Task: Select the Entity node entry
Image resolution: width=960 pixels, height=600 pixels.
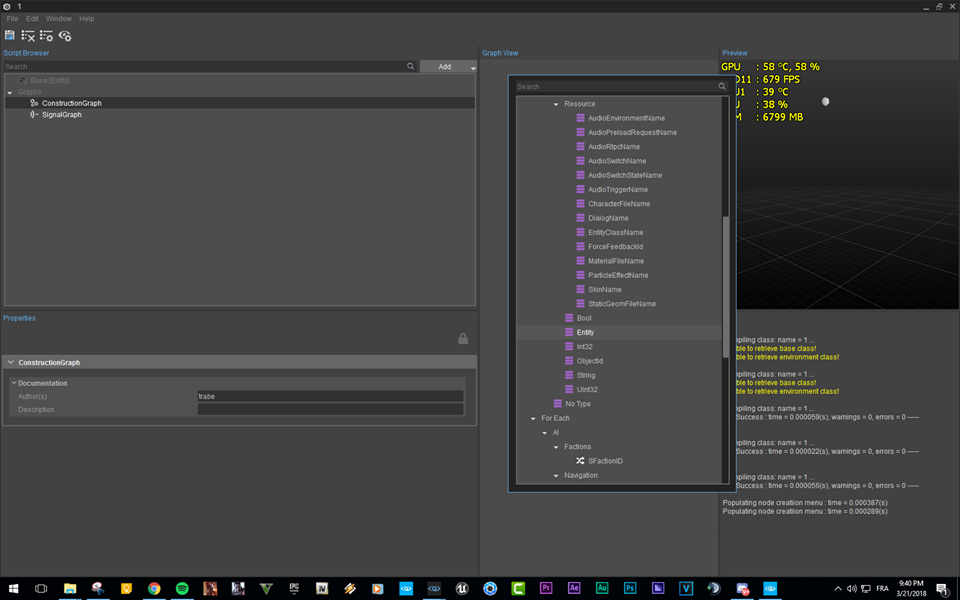Action: coord(619,332)
